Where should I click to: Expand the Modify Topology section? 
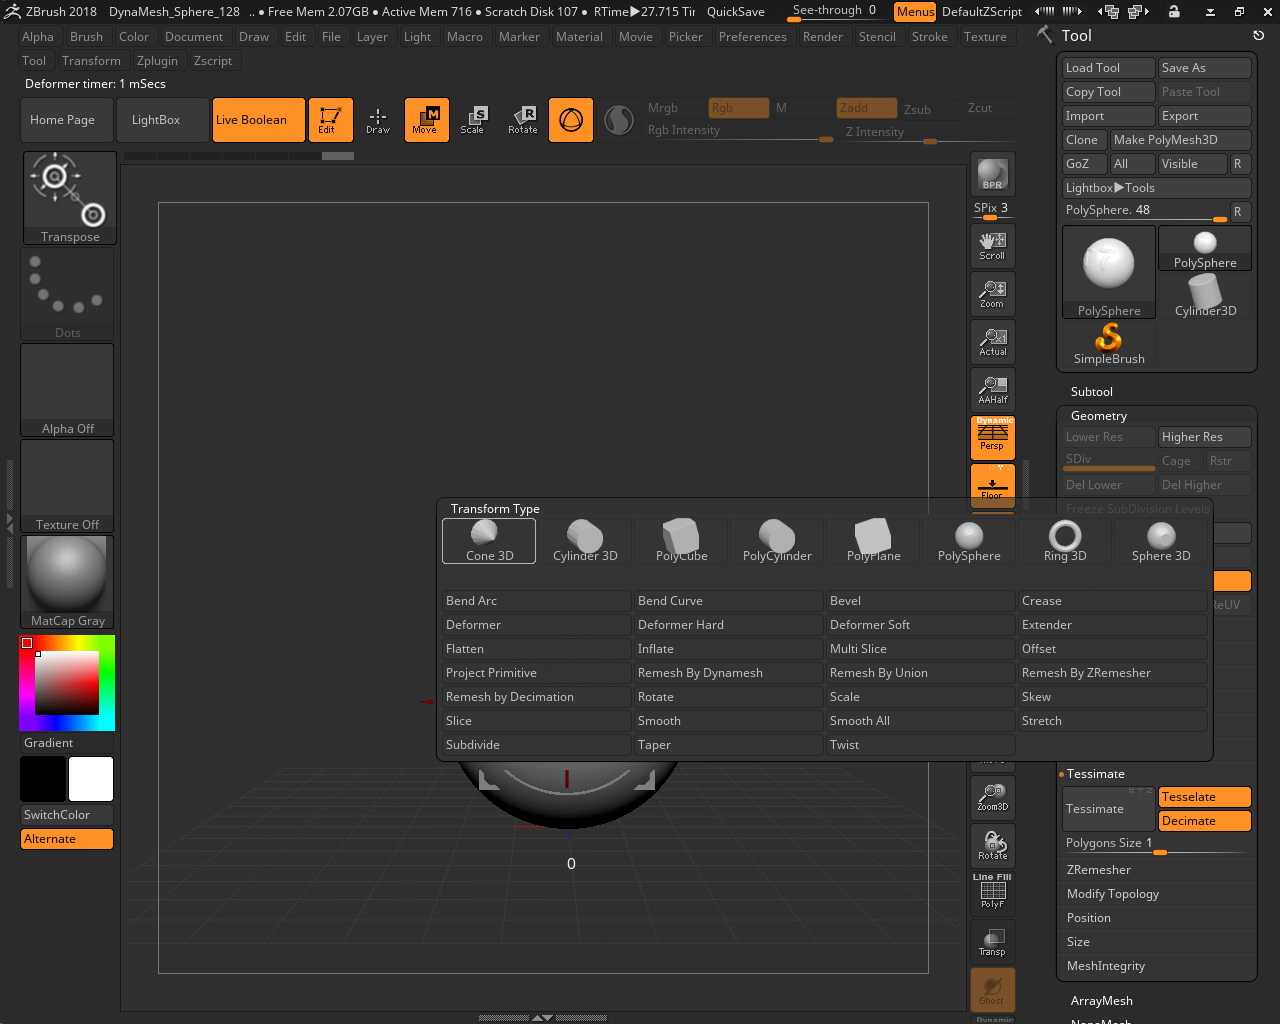1112,894
